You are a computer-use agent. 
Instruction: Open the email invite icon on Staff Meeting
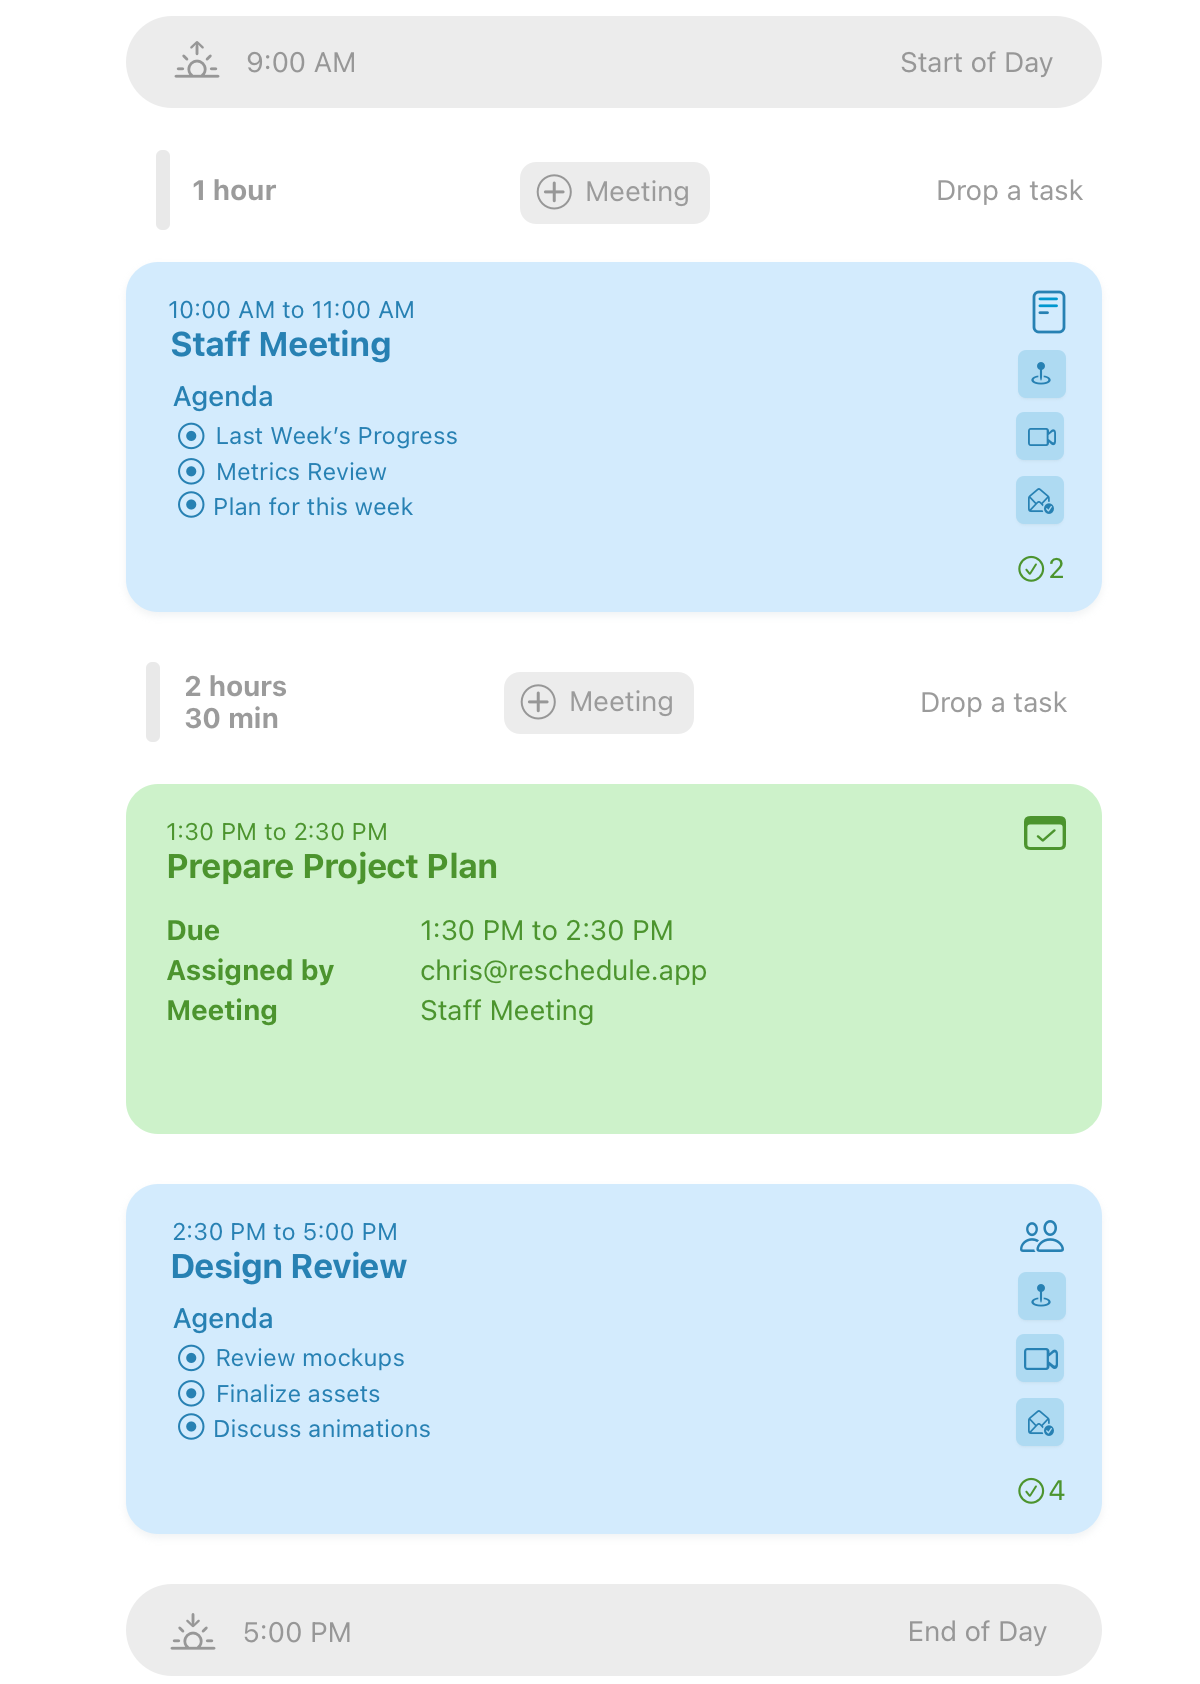tap(1041, 500)
